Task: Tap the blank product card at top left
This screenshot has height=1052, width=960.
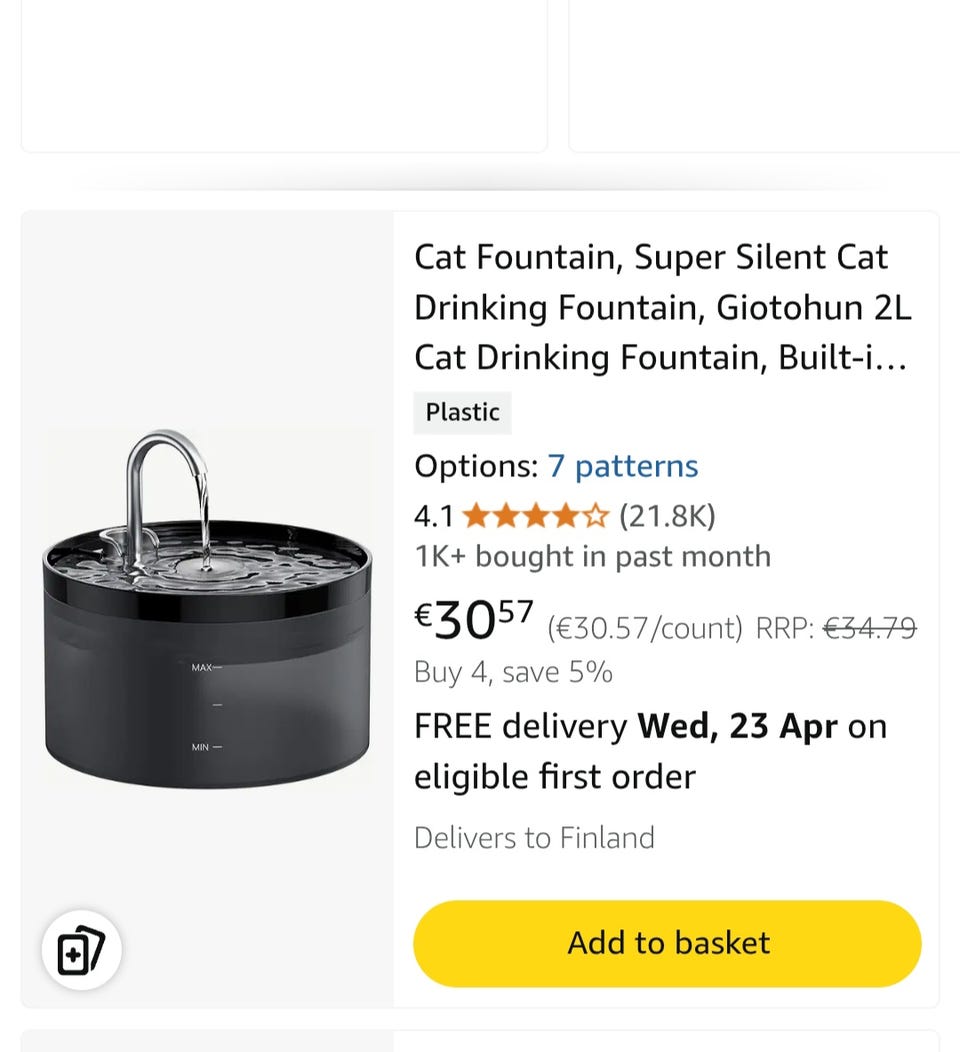Action: point(284,75)
